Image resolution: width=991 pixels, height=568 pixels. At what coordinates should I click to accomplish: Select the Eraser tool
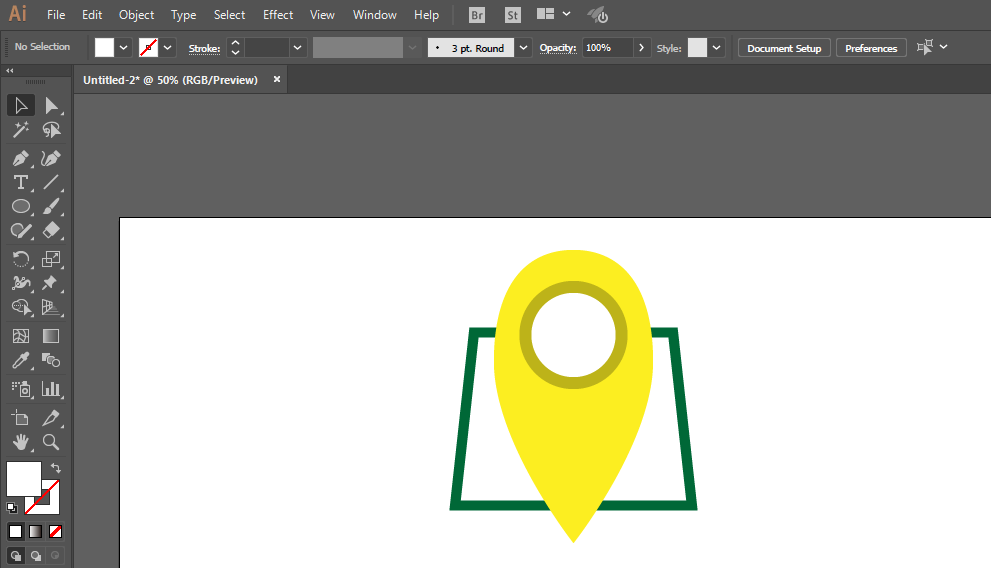click(x=51, y=231)
